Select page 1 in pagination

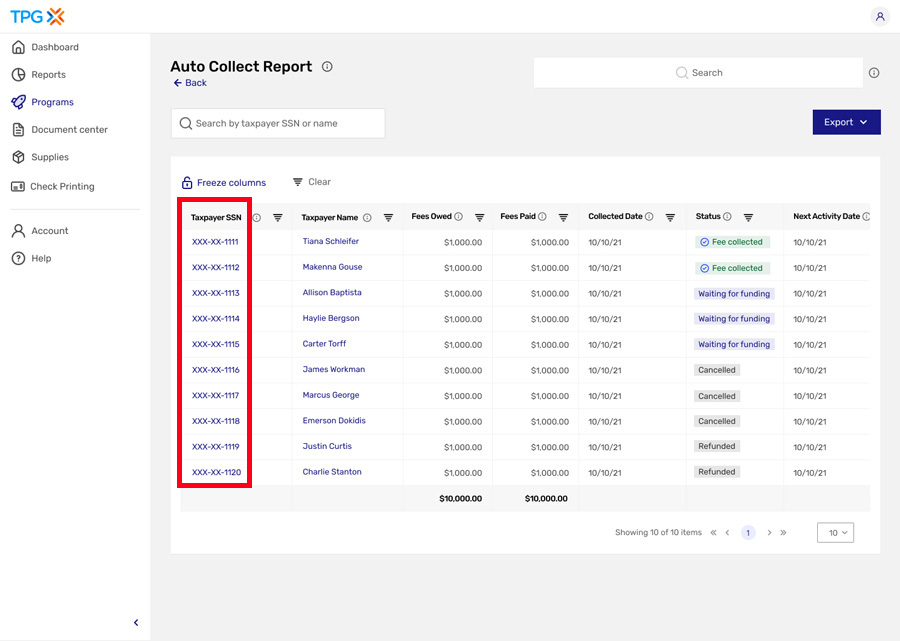coord(748,533)
